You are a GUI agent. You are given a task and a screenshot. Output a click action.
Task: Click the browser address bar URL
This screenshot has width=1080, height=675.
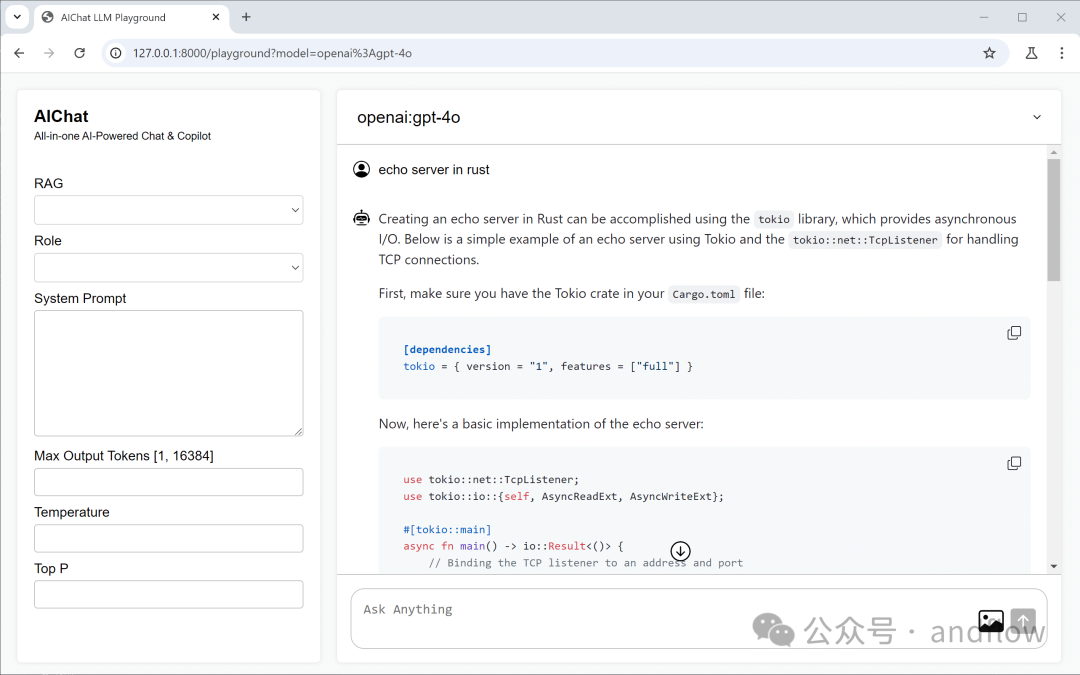coord(272,53)
